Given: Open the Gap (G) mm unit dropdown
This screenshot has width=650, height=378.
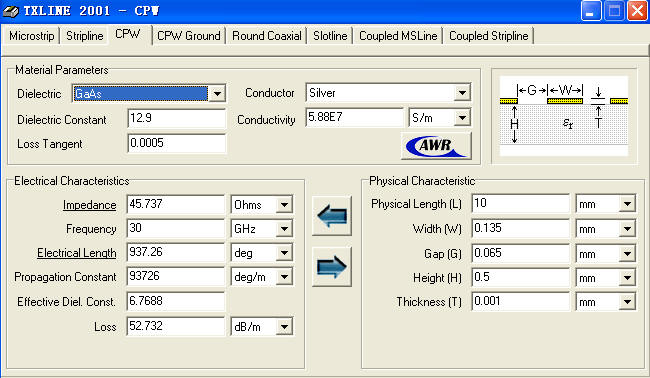Looking at the screenshot, I should point(627,254).
